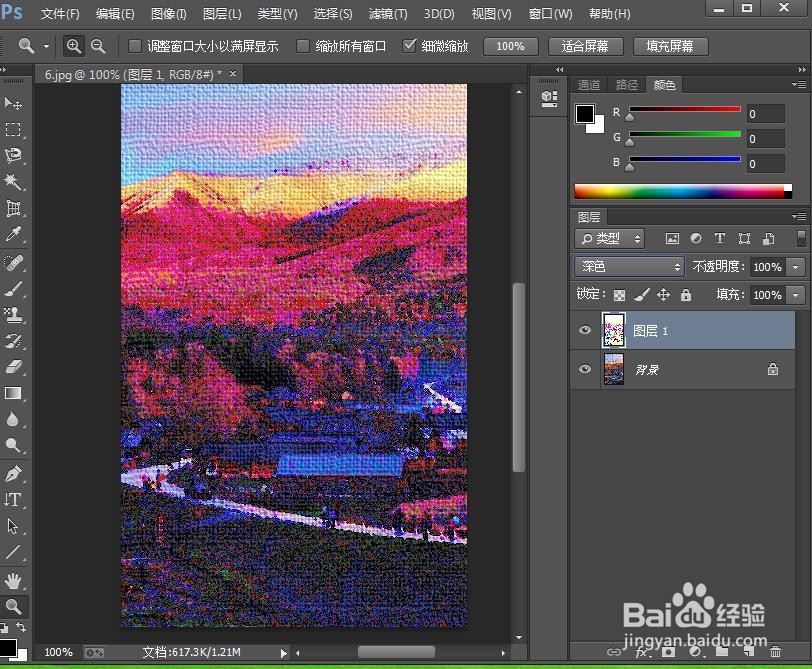Select the Move tool
Viewport: 812px width, 669px height.
tap(13, 103)
